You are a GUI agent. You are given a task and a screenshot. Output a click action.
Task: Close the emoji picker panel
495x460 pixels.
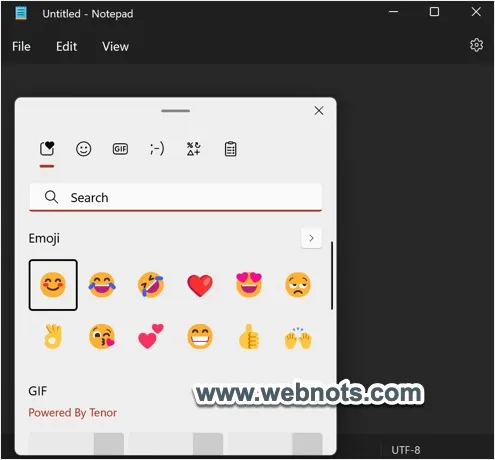tap(319, 111)
